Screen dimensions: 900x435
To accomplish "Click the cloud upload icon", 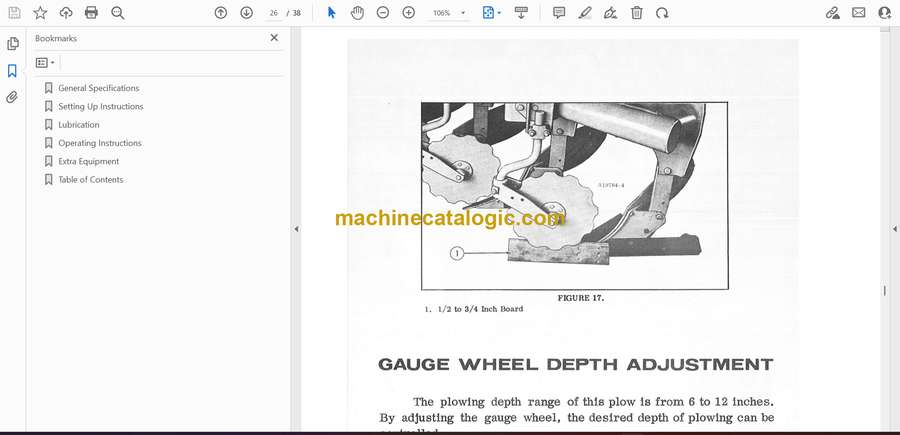I will 66,13.
